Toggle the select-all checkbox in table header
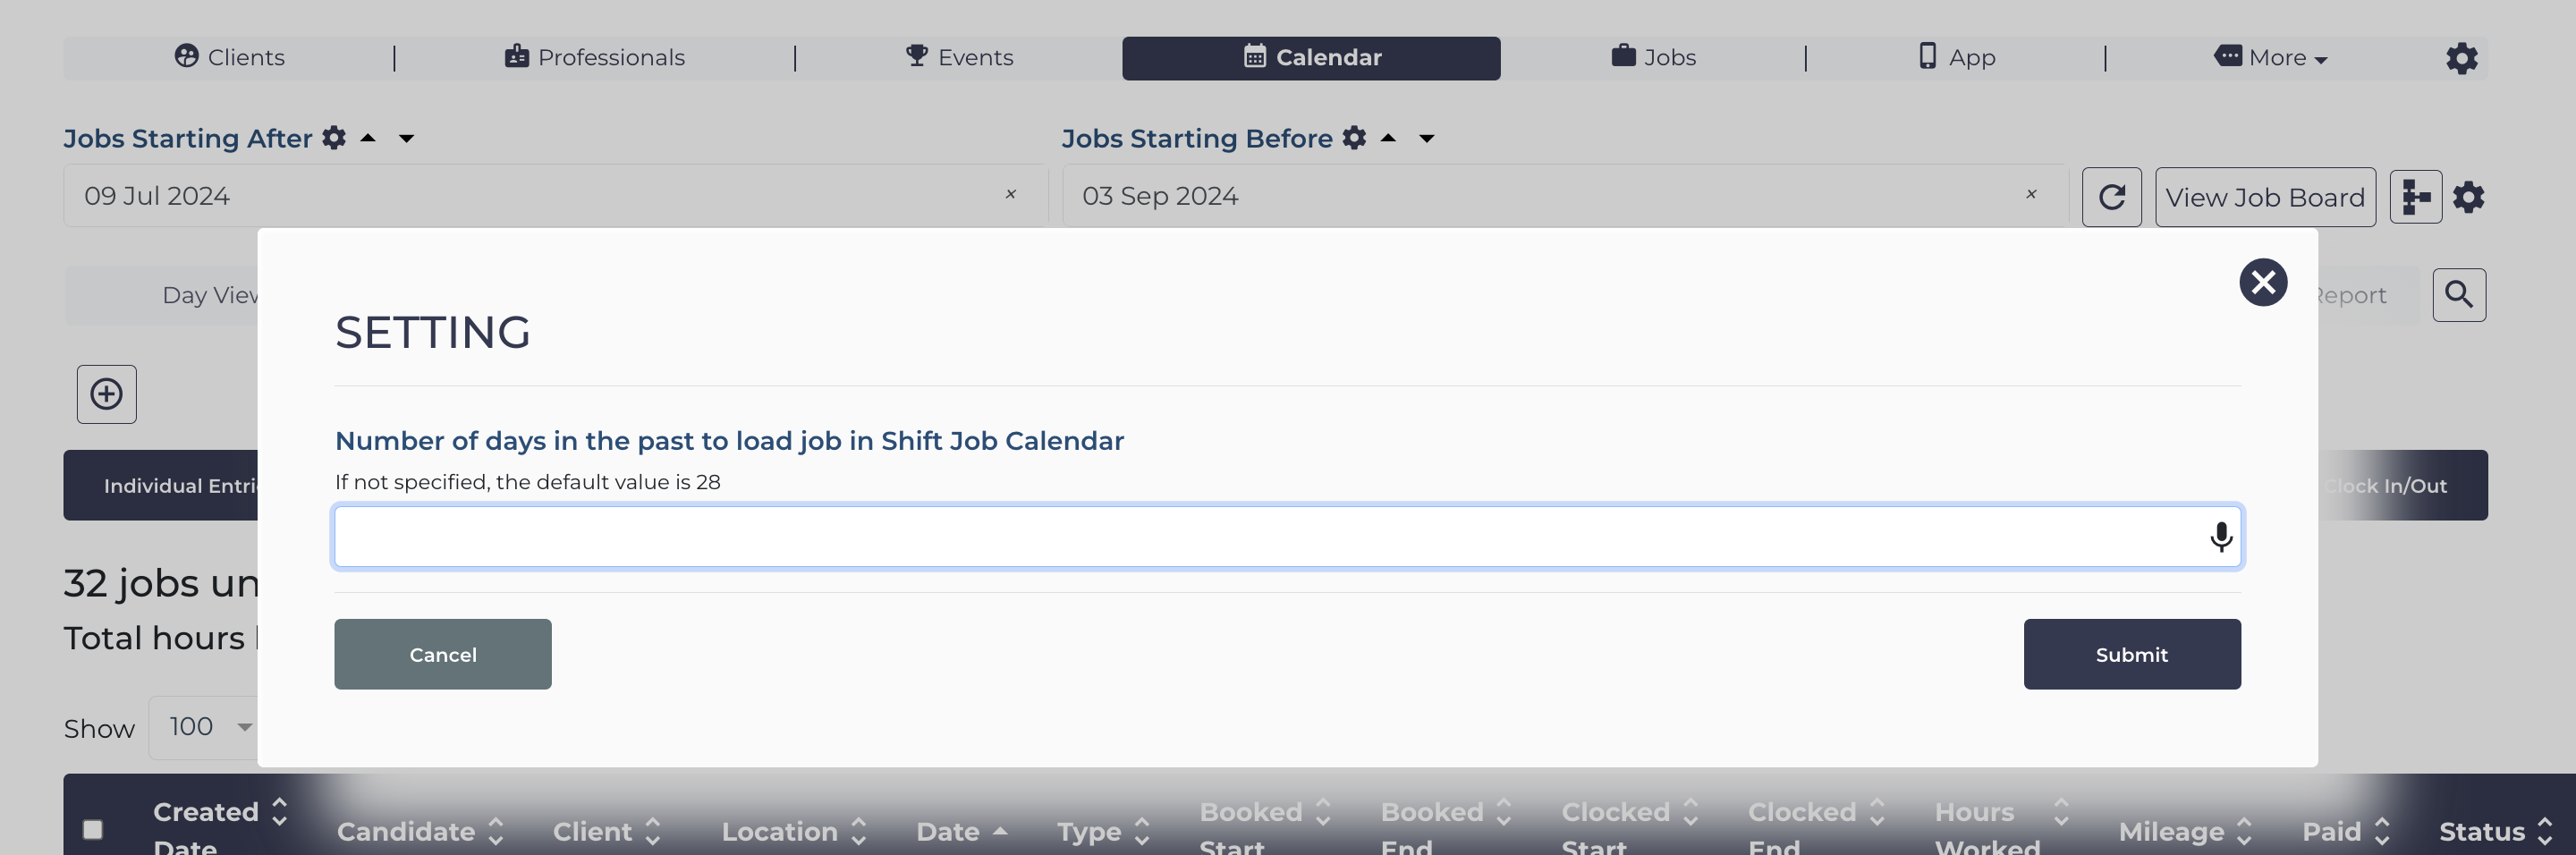 coord(93,829)
